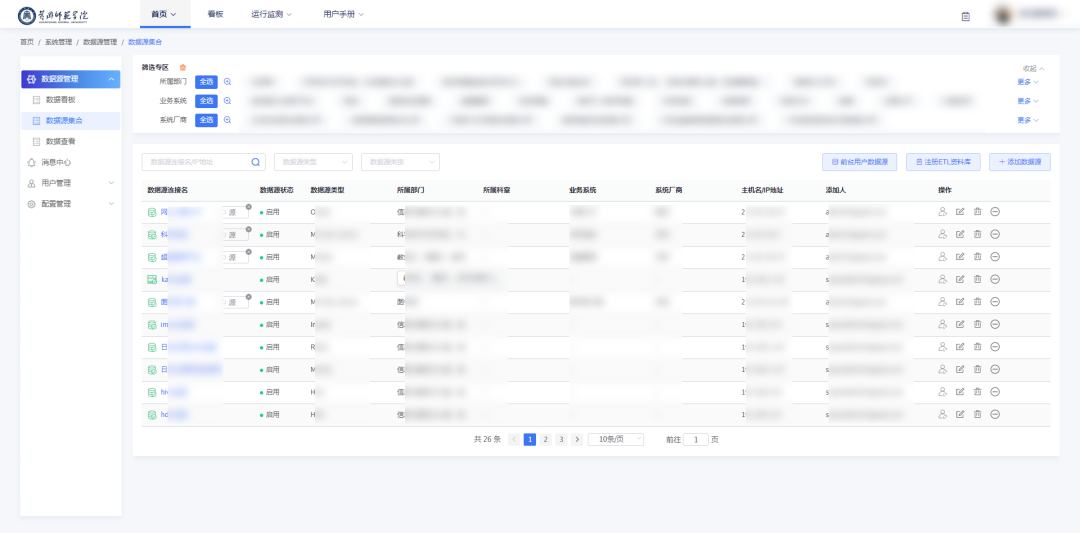Click the user assign icon in the third row
Screen dimensions: 1080x533
pyautogui.click(x=942, y=257)
